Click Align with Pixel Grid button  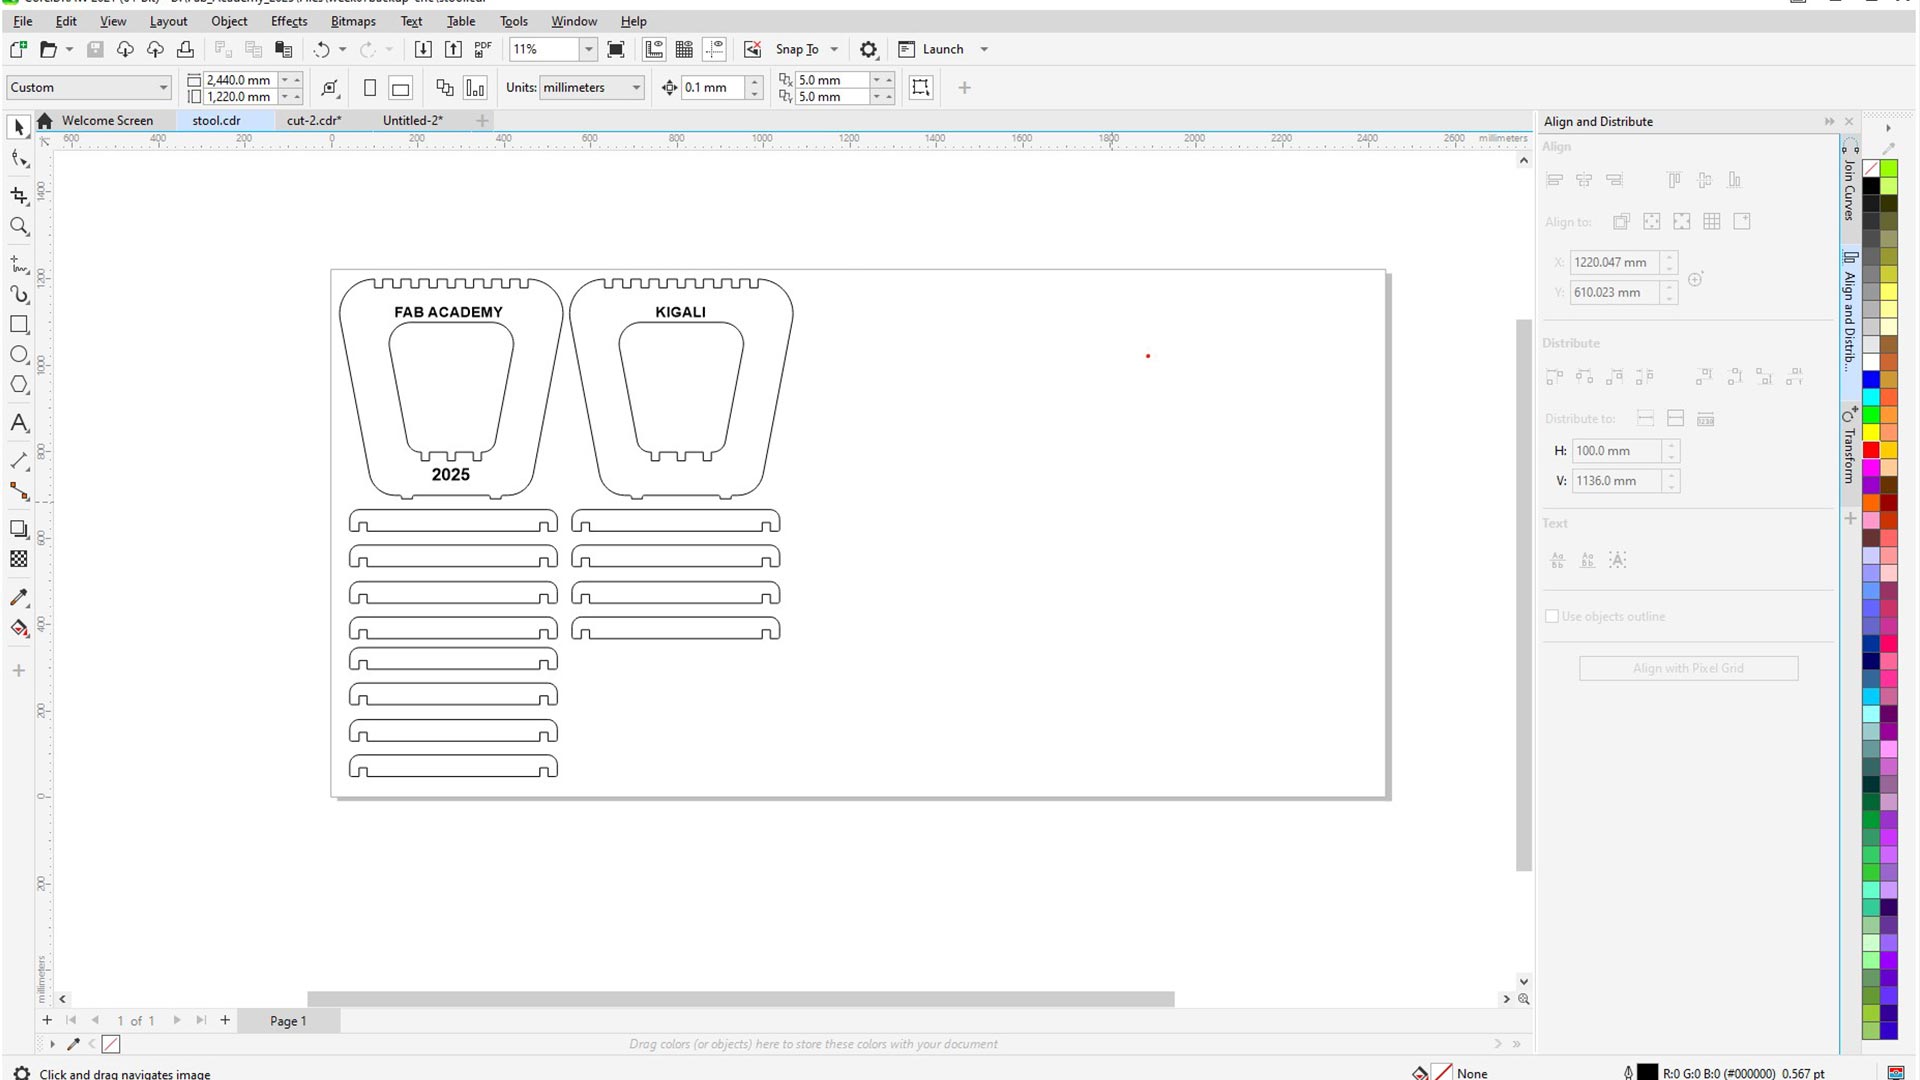[1688, 668]
